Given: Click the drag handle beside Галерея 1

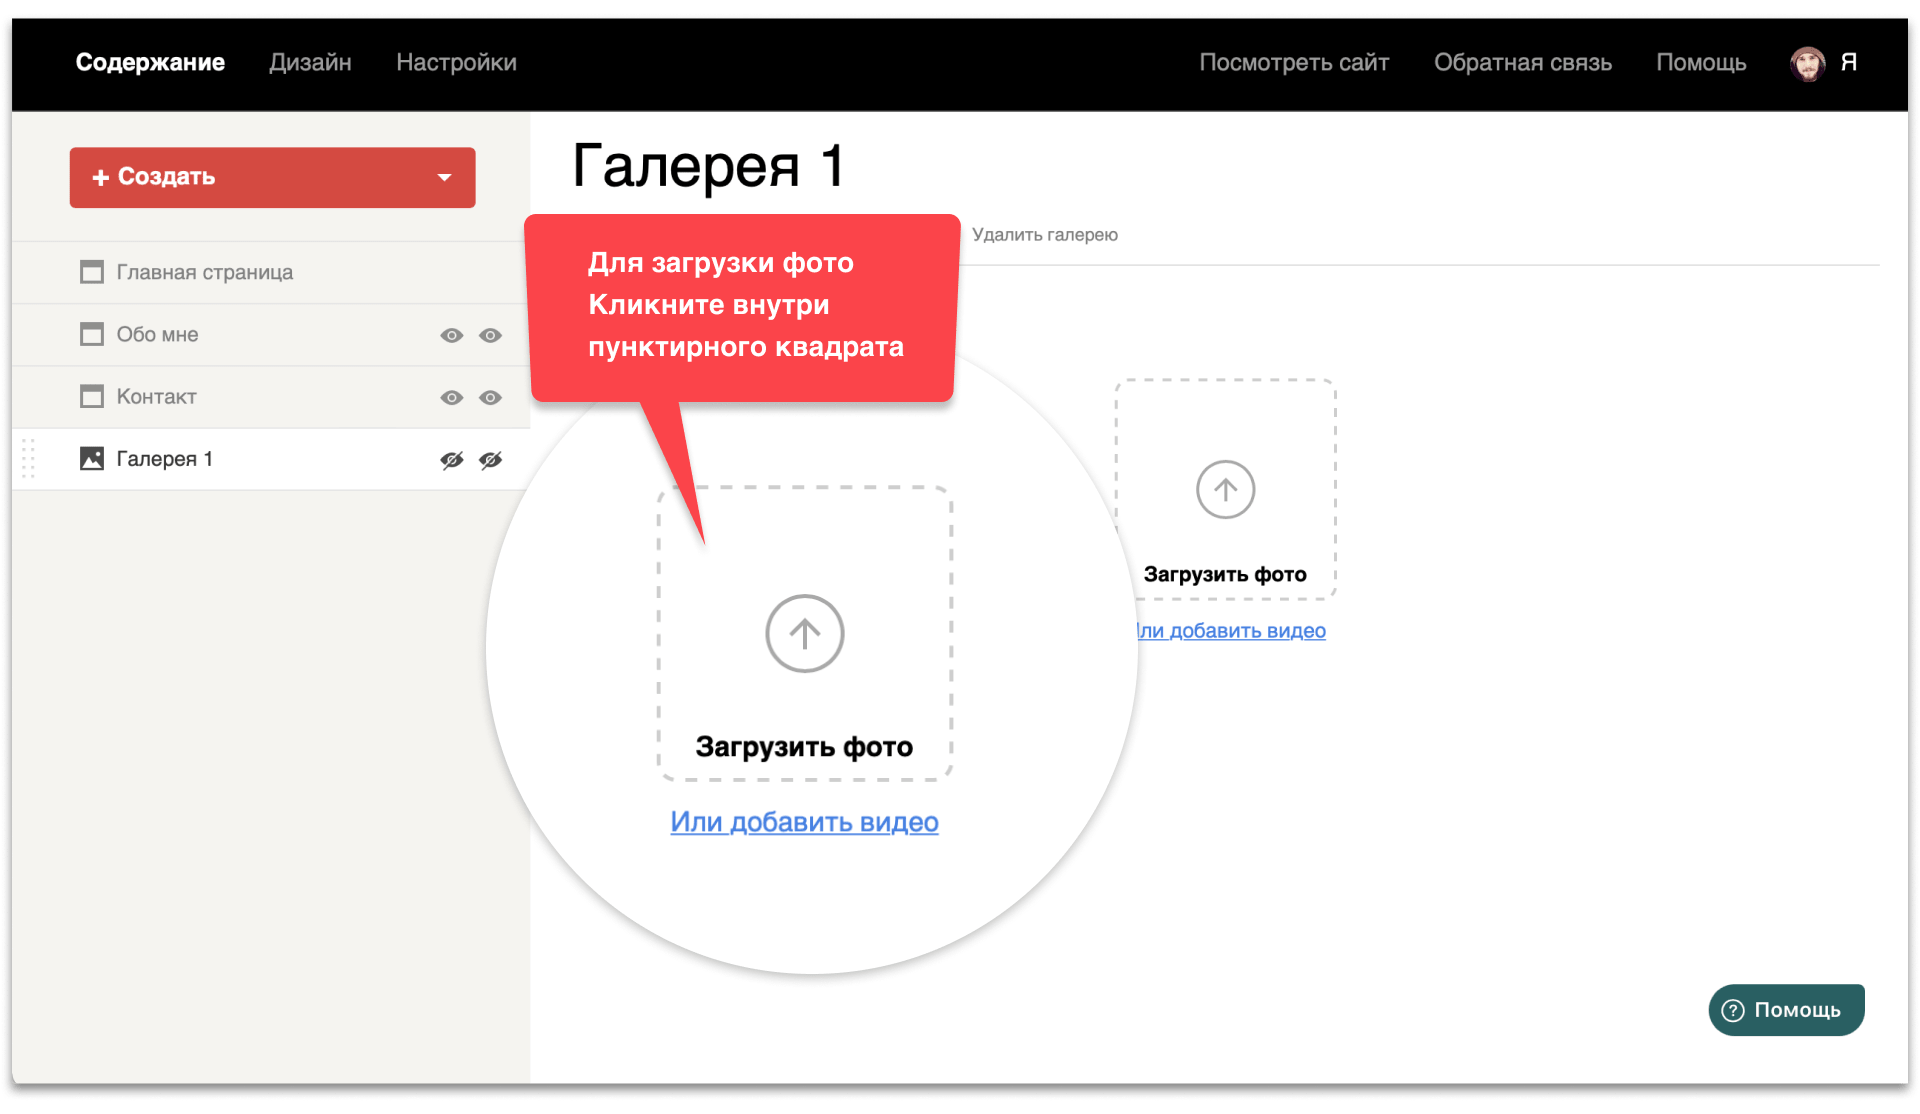Looking at the screenshot, I should [x=28, y=459].
